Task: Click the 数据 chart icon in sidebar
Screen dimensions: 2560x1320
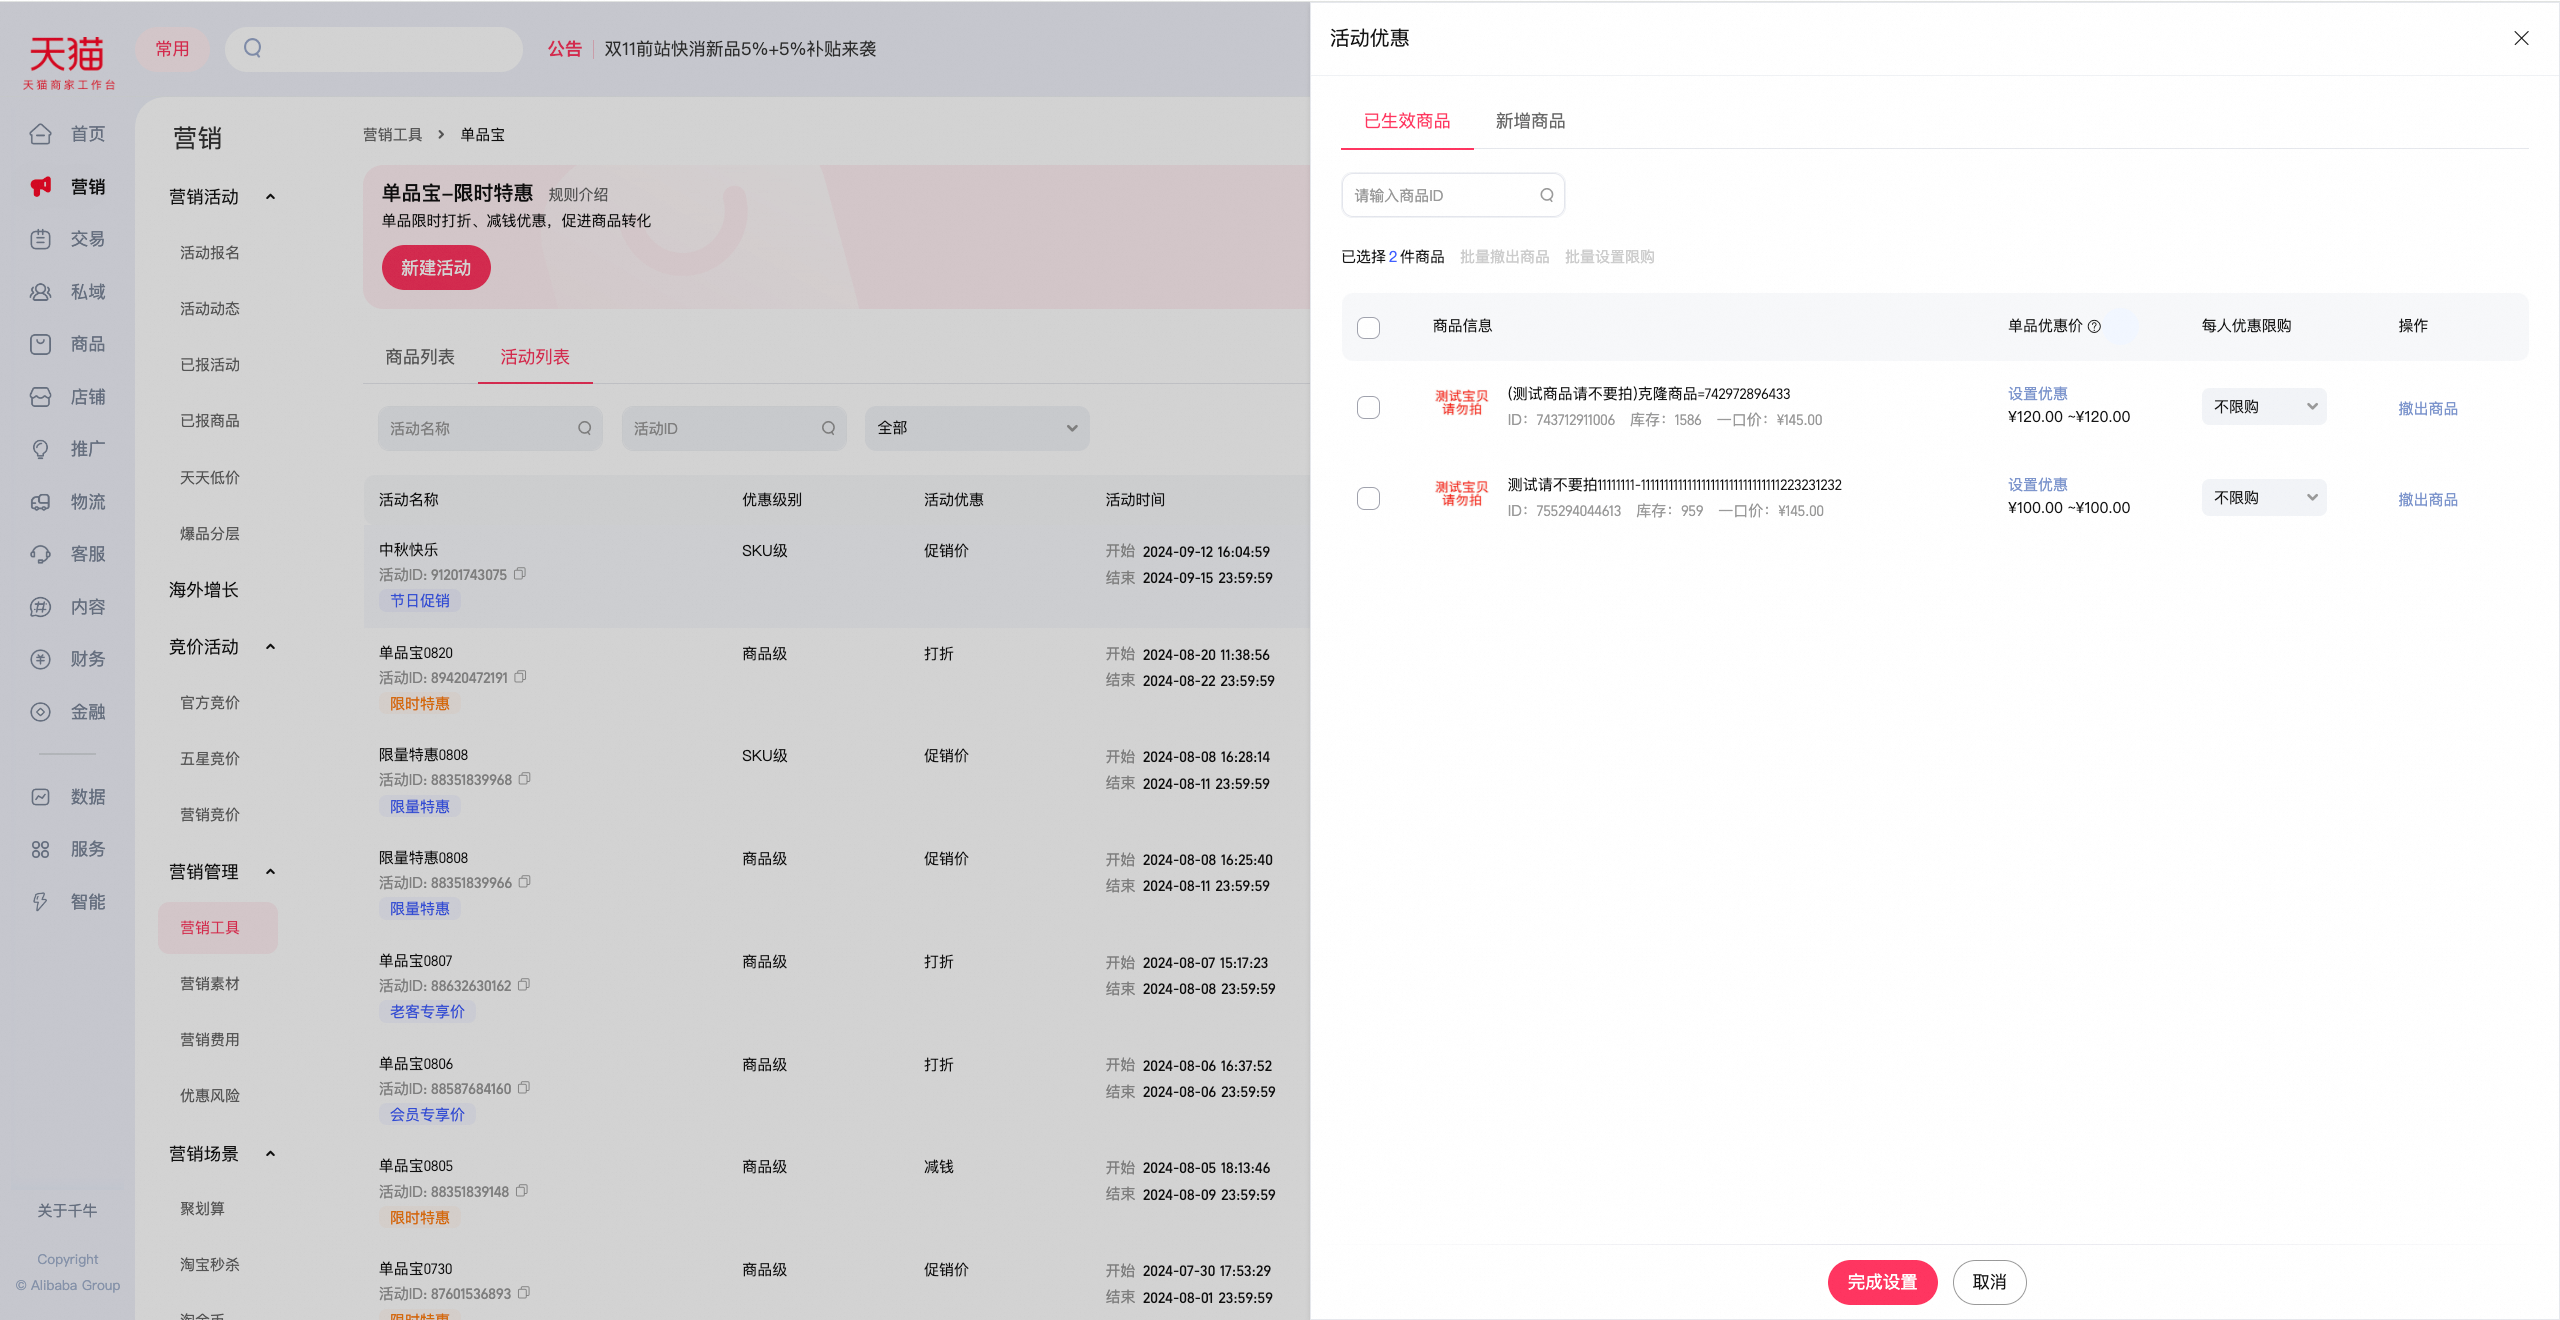Action: 40,797
